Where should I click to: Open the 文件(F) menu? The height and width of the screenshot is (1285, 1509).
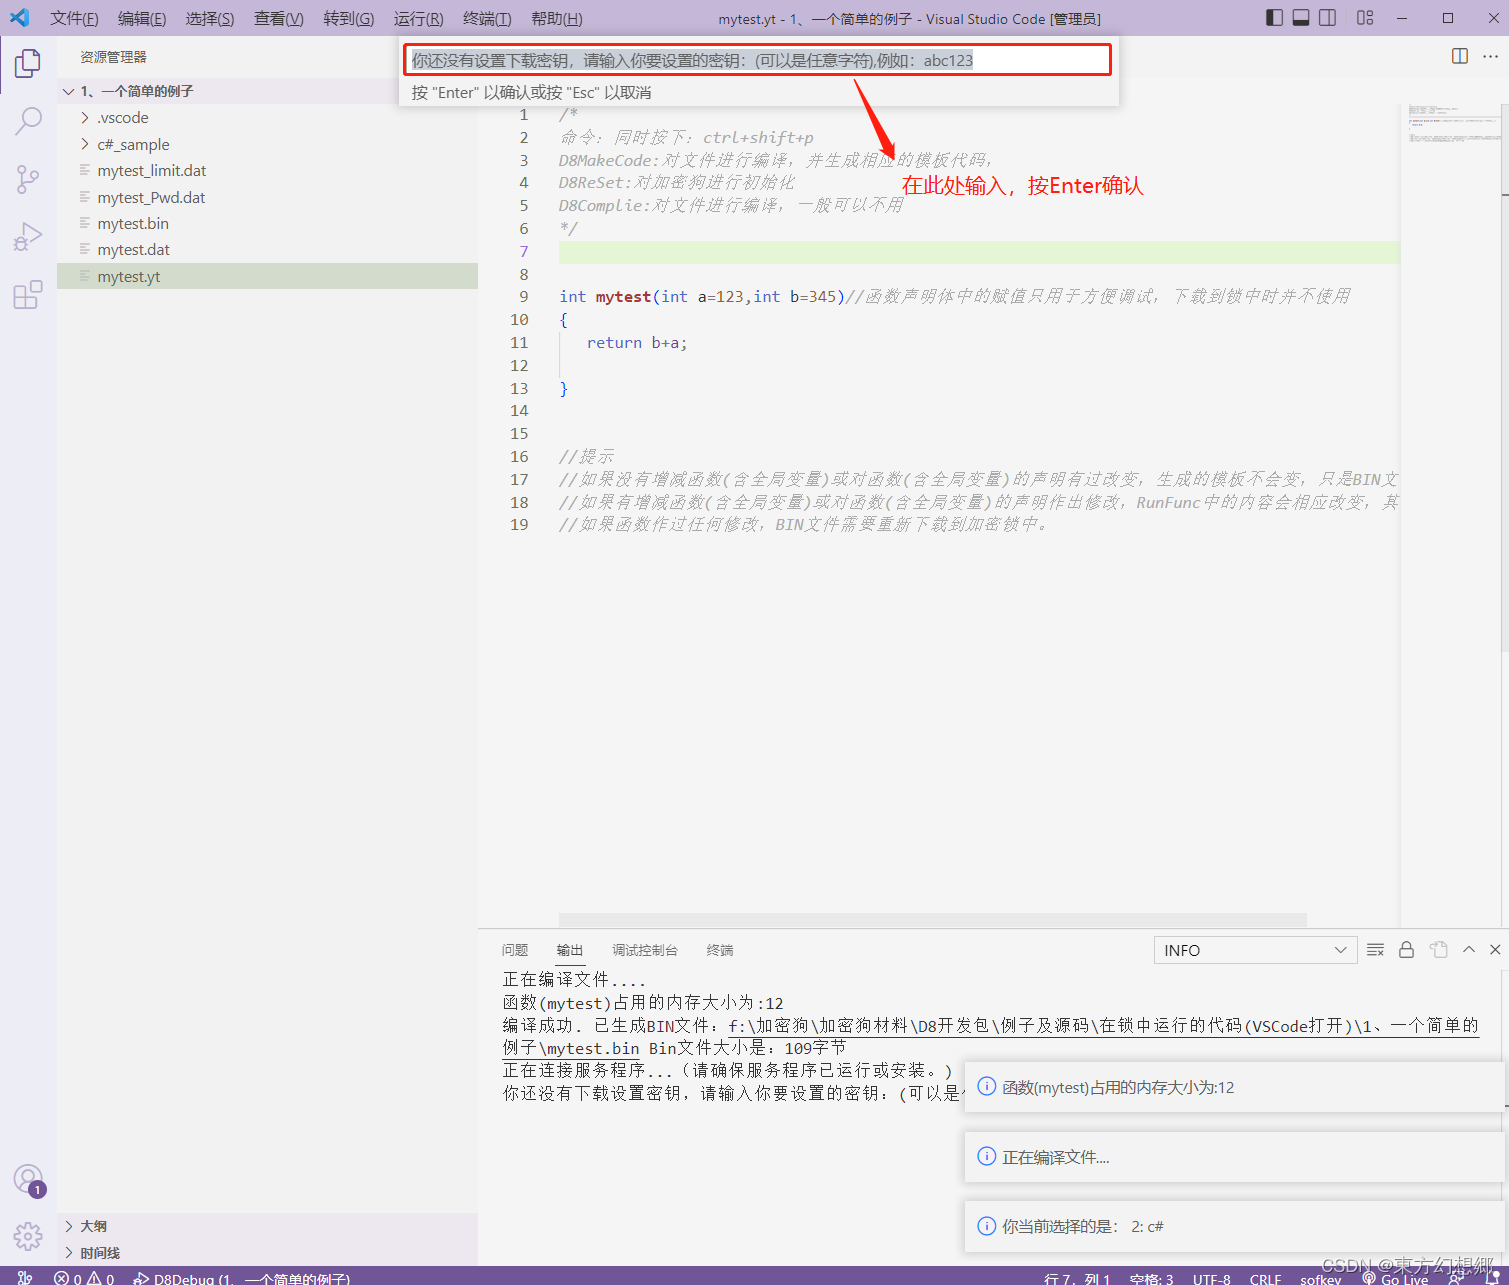click(x=74, y=18)
